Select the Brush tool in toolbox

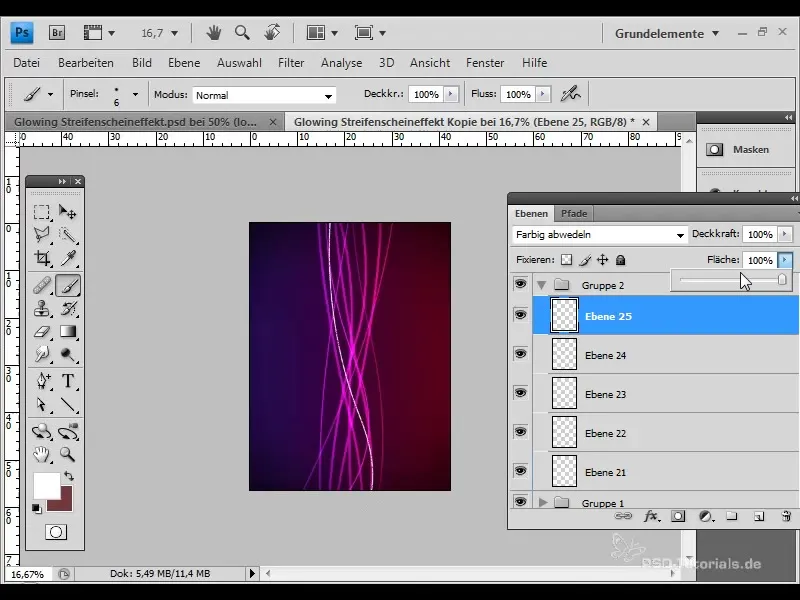point(67,285)
